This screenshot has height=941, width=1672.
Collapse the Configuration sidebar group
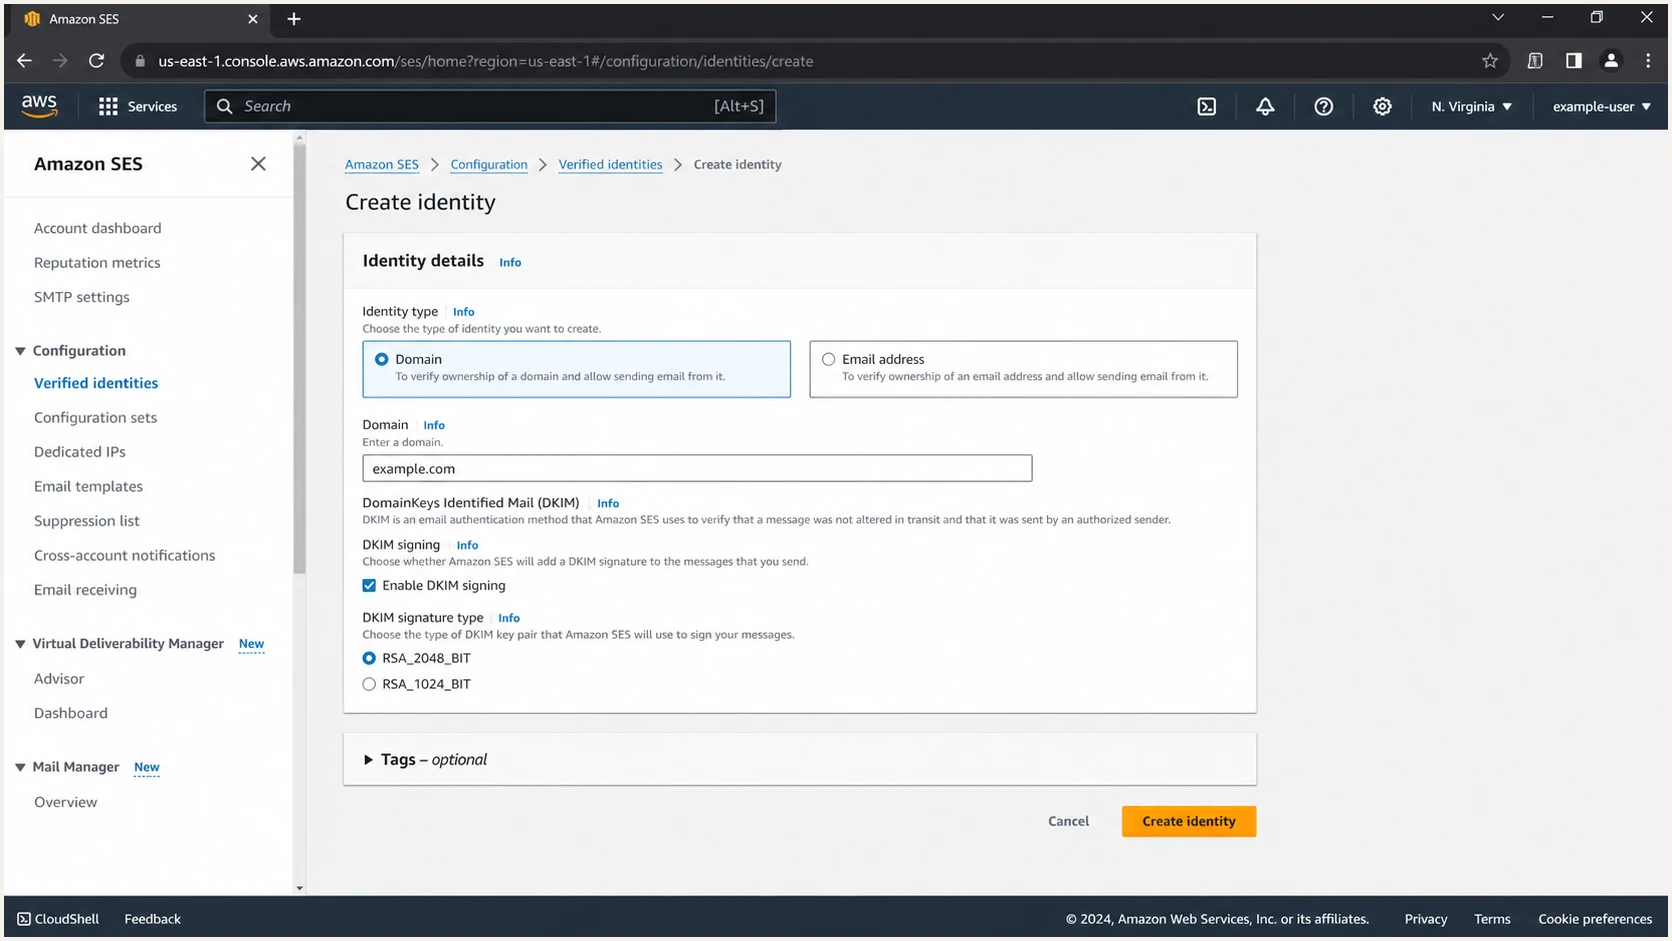tap(20, 351)
